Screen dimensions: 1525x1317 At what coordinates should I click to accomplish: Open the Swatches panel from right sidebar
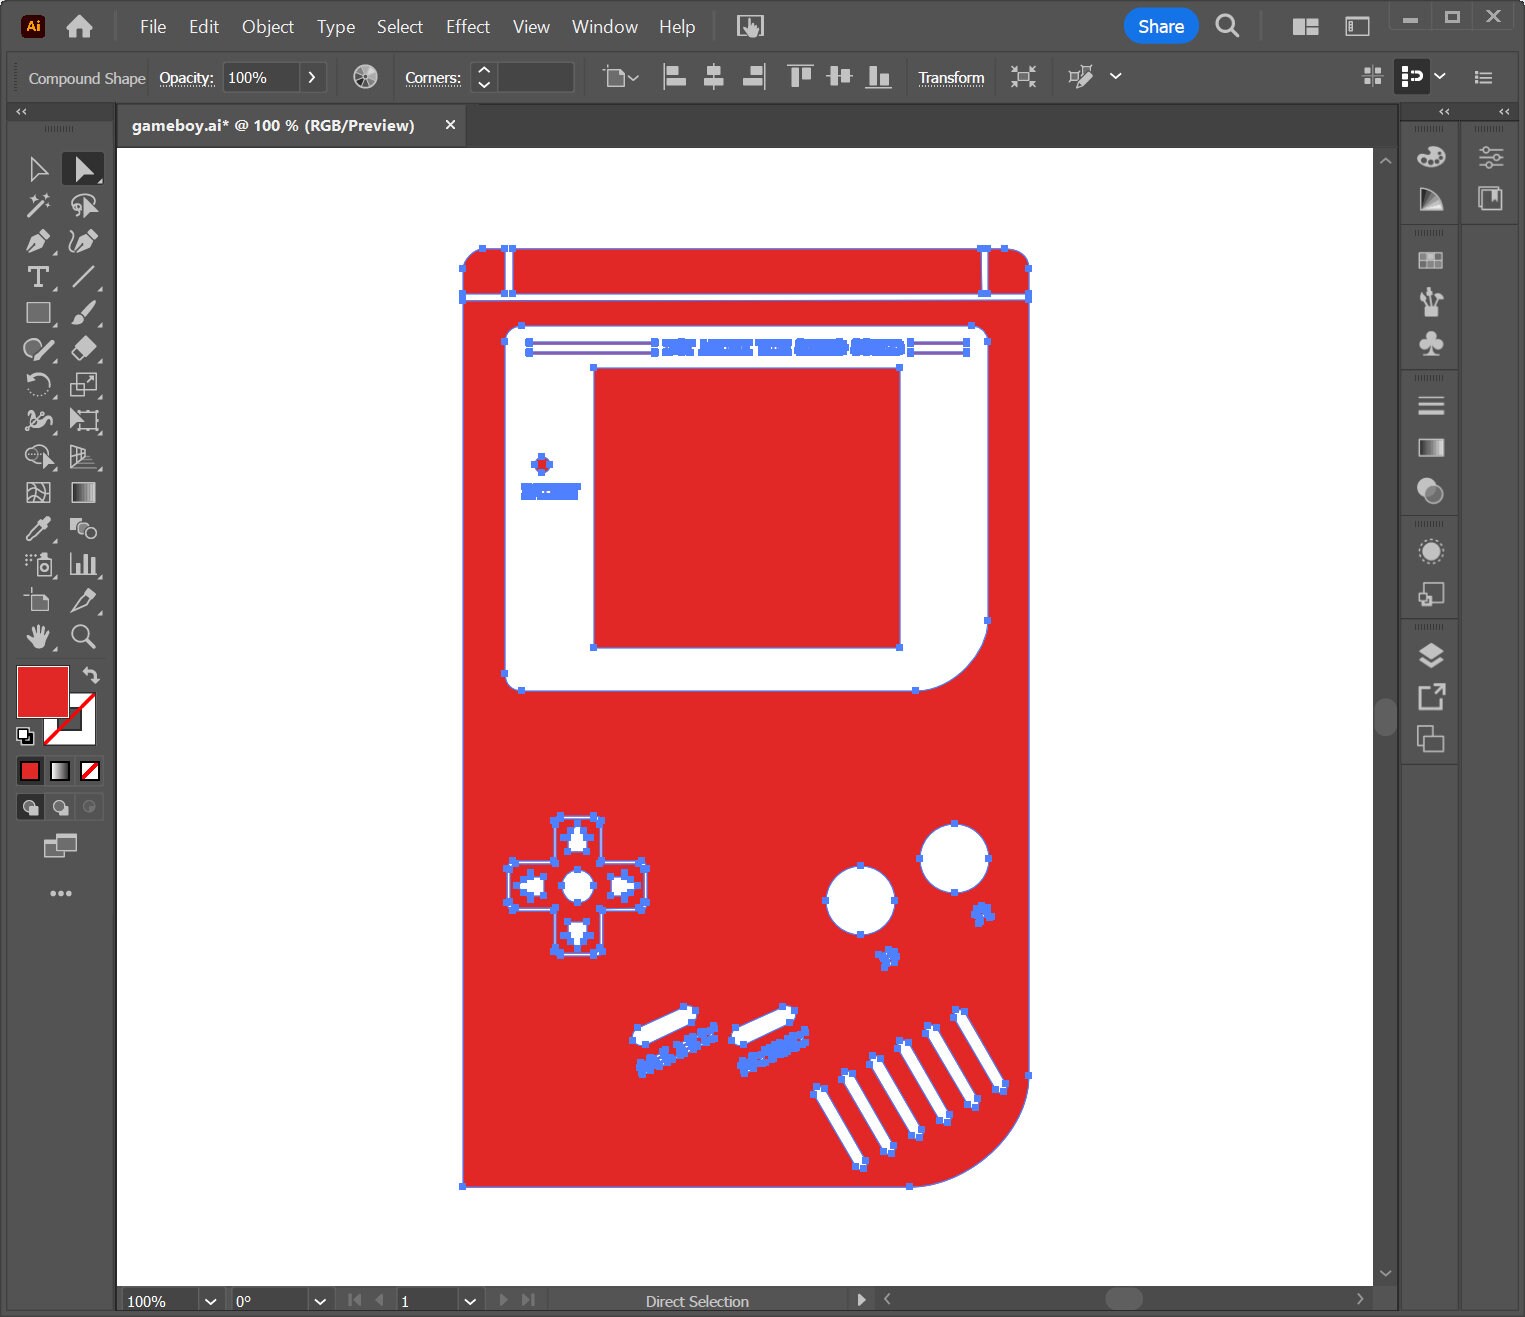click(x=1432, y=260)
